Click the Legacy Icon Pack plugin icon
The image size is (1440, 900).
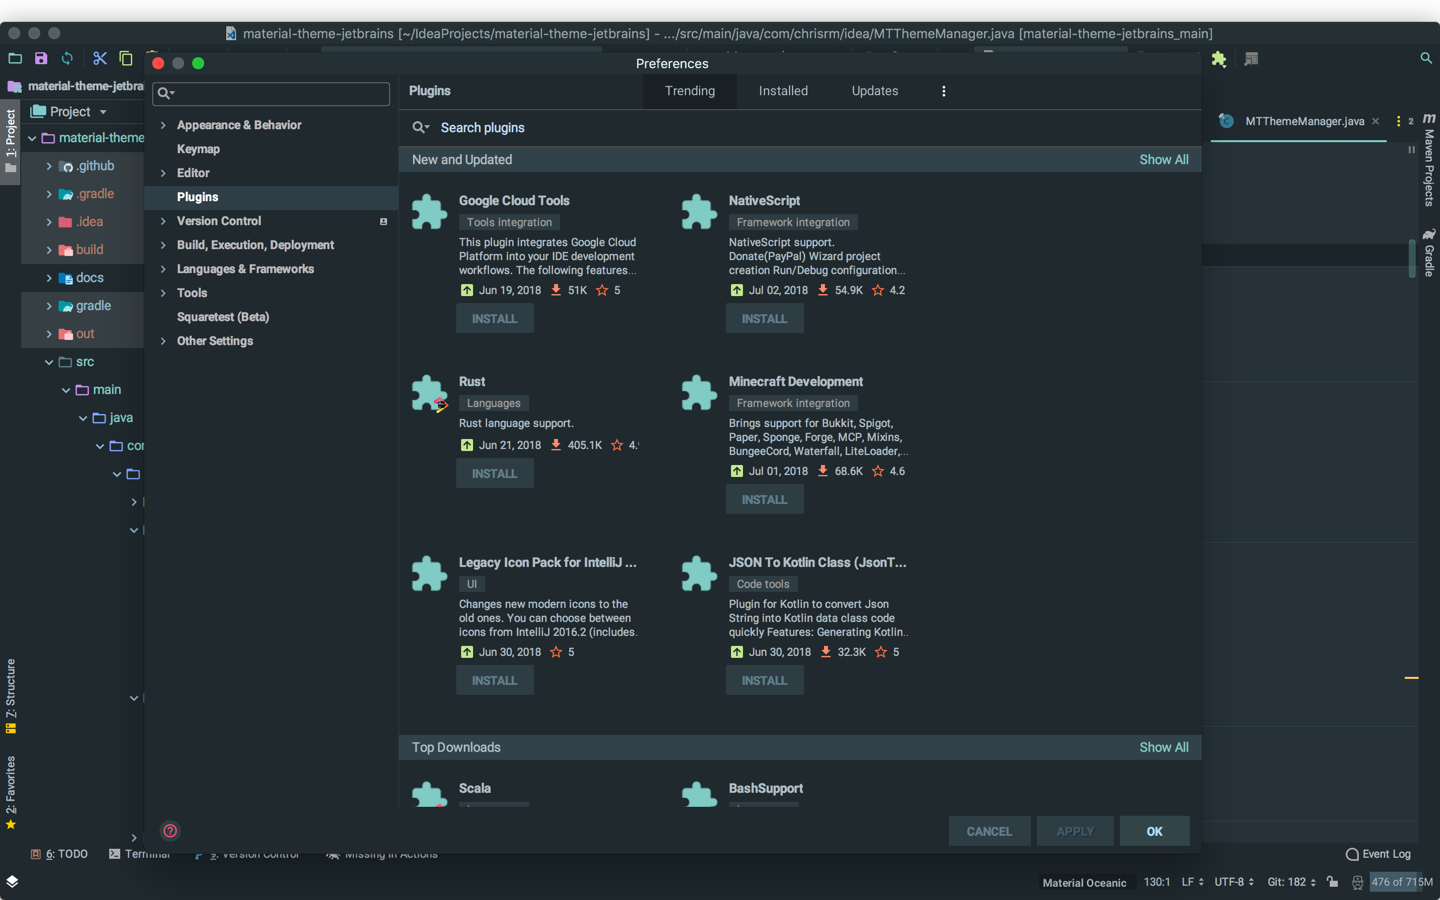click(429, 574)
